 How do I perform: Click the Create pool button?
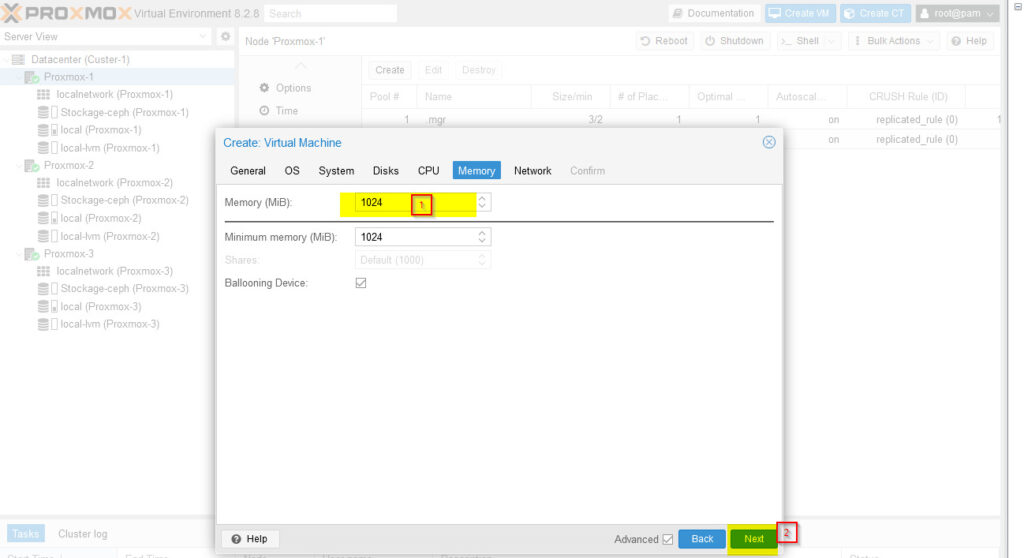click(390, 70)
